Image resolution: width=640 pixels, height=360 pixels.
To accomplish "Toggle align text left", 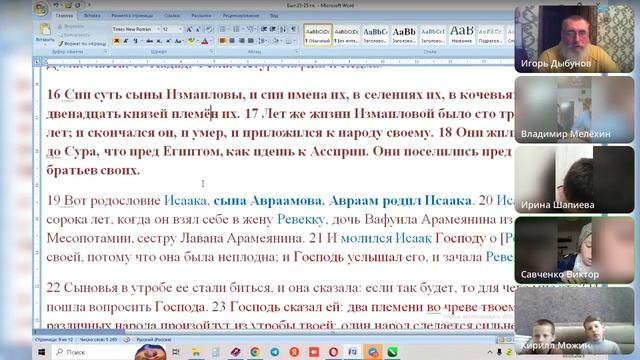I will (x=222, y=41).
